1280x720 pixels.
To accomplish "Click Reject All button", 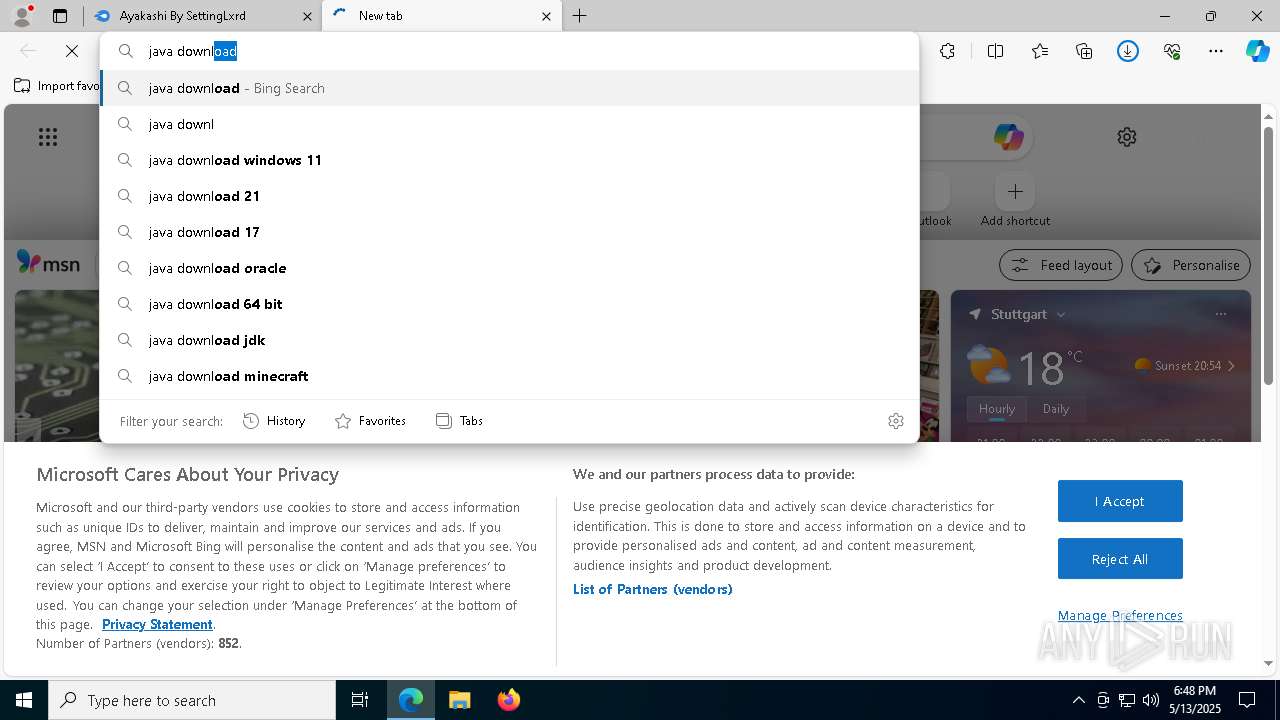I will (1120, 559).
